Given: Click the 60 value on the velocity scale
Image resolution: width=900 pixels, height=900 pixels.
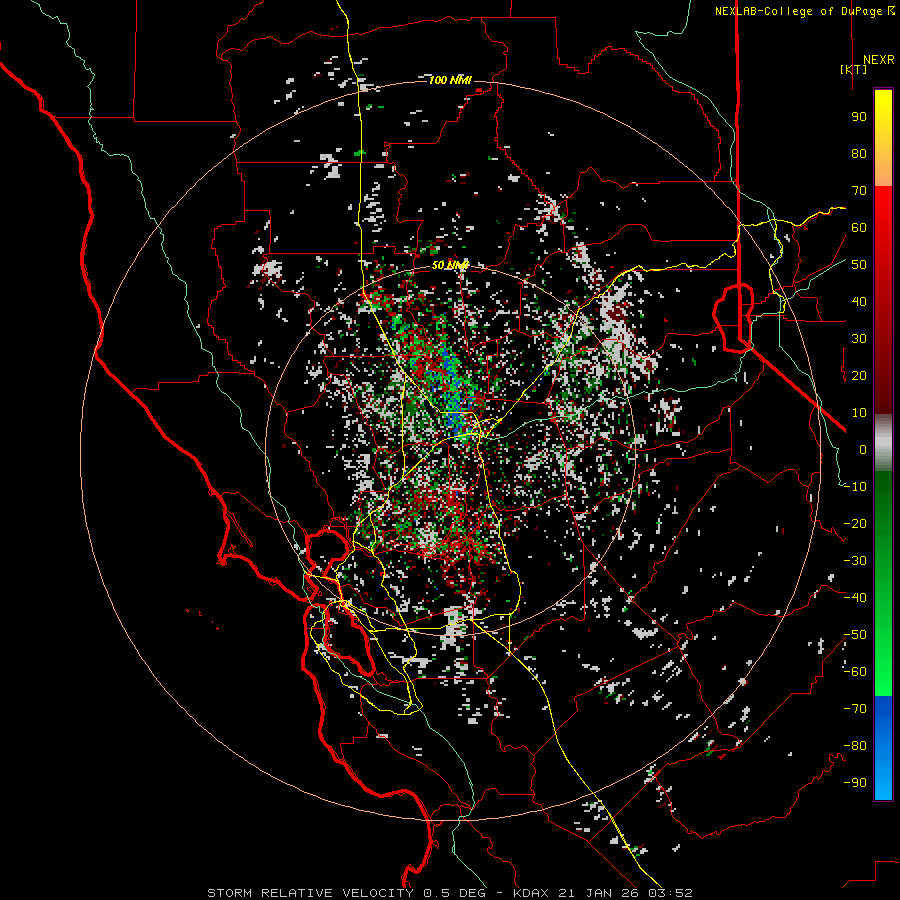Looking at the screenshot, I should 859,227.
